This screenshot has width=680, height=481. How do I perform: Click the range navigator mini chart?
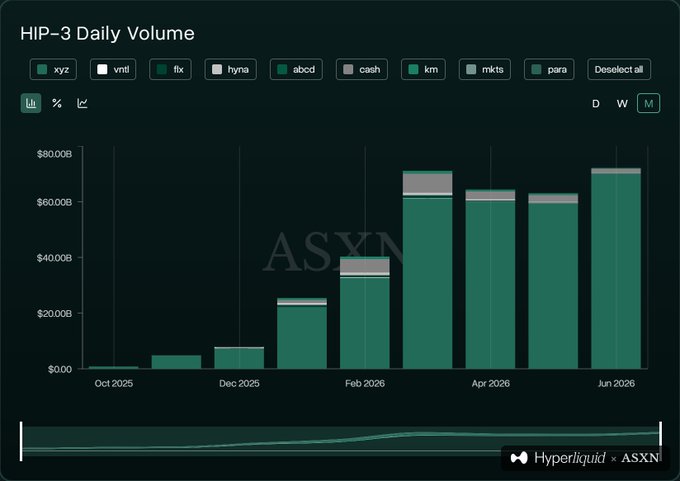[340, 441]
